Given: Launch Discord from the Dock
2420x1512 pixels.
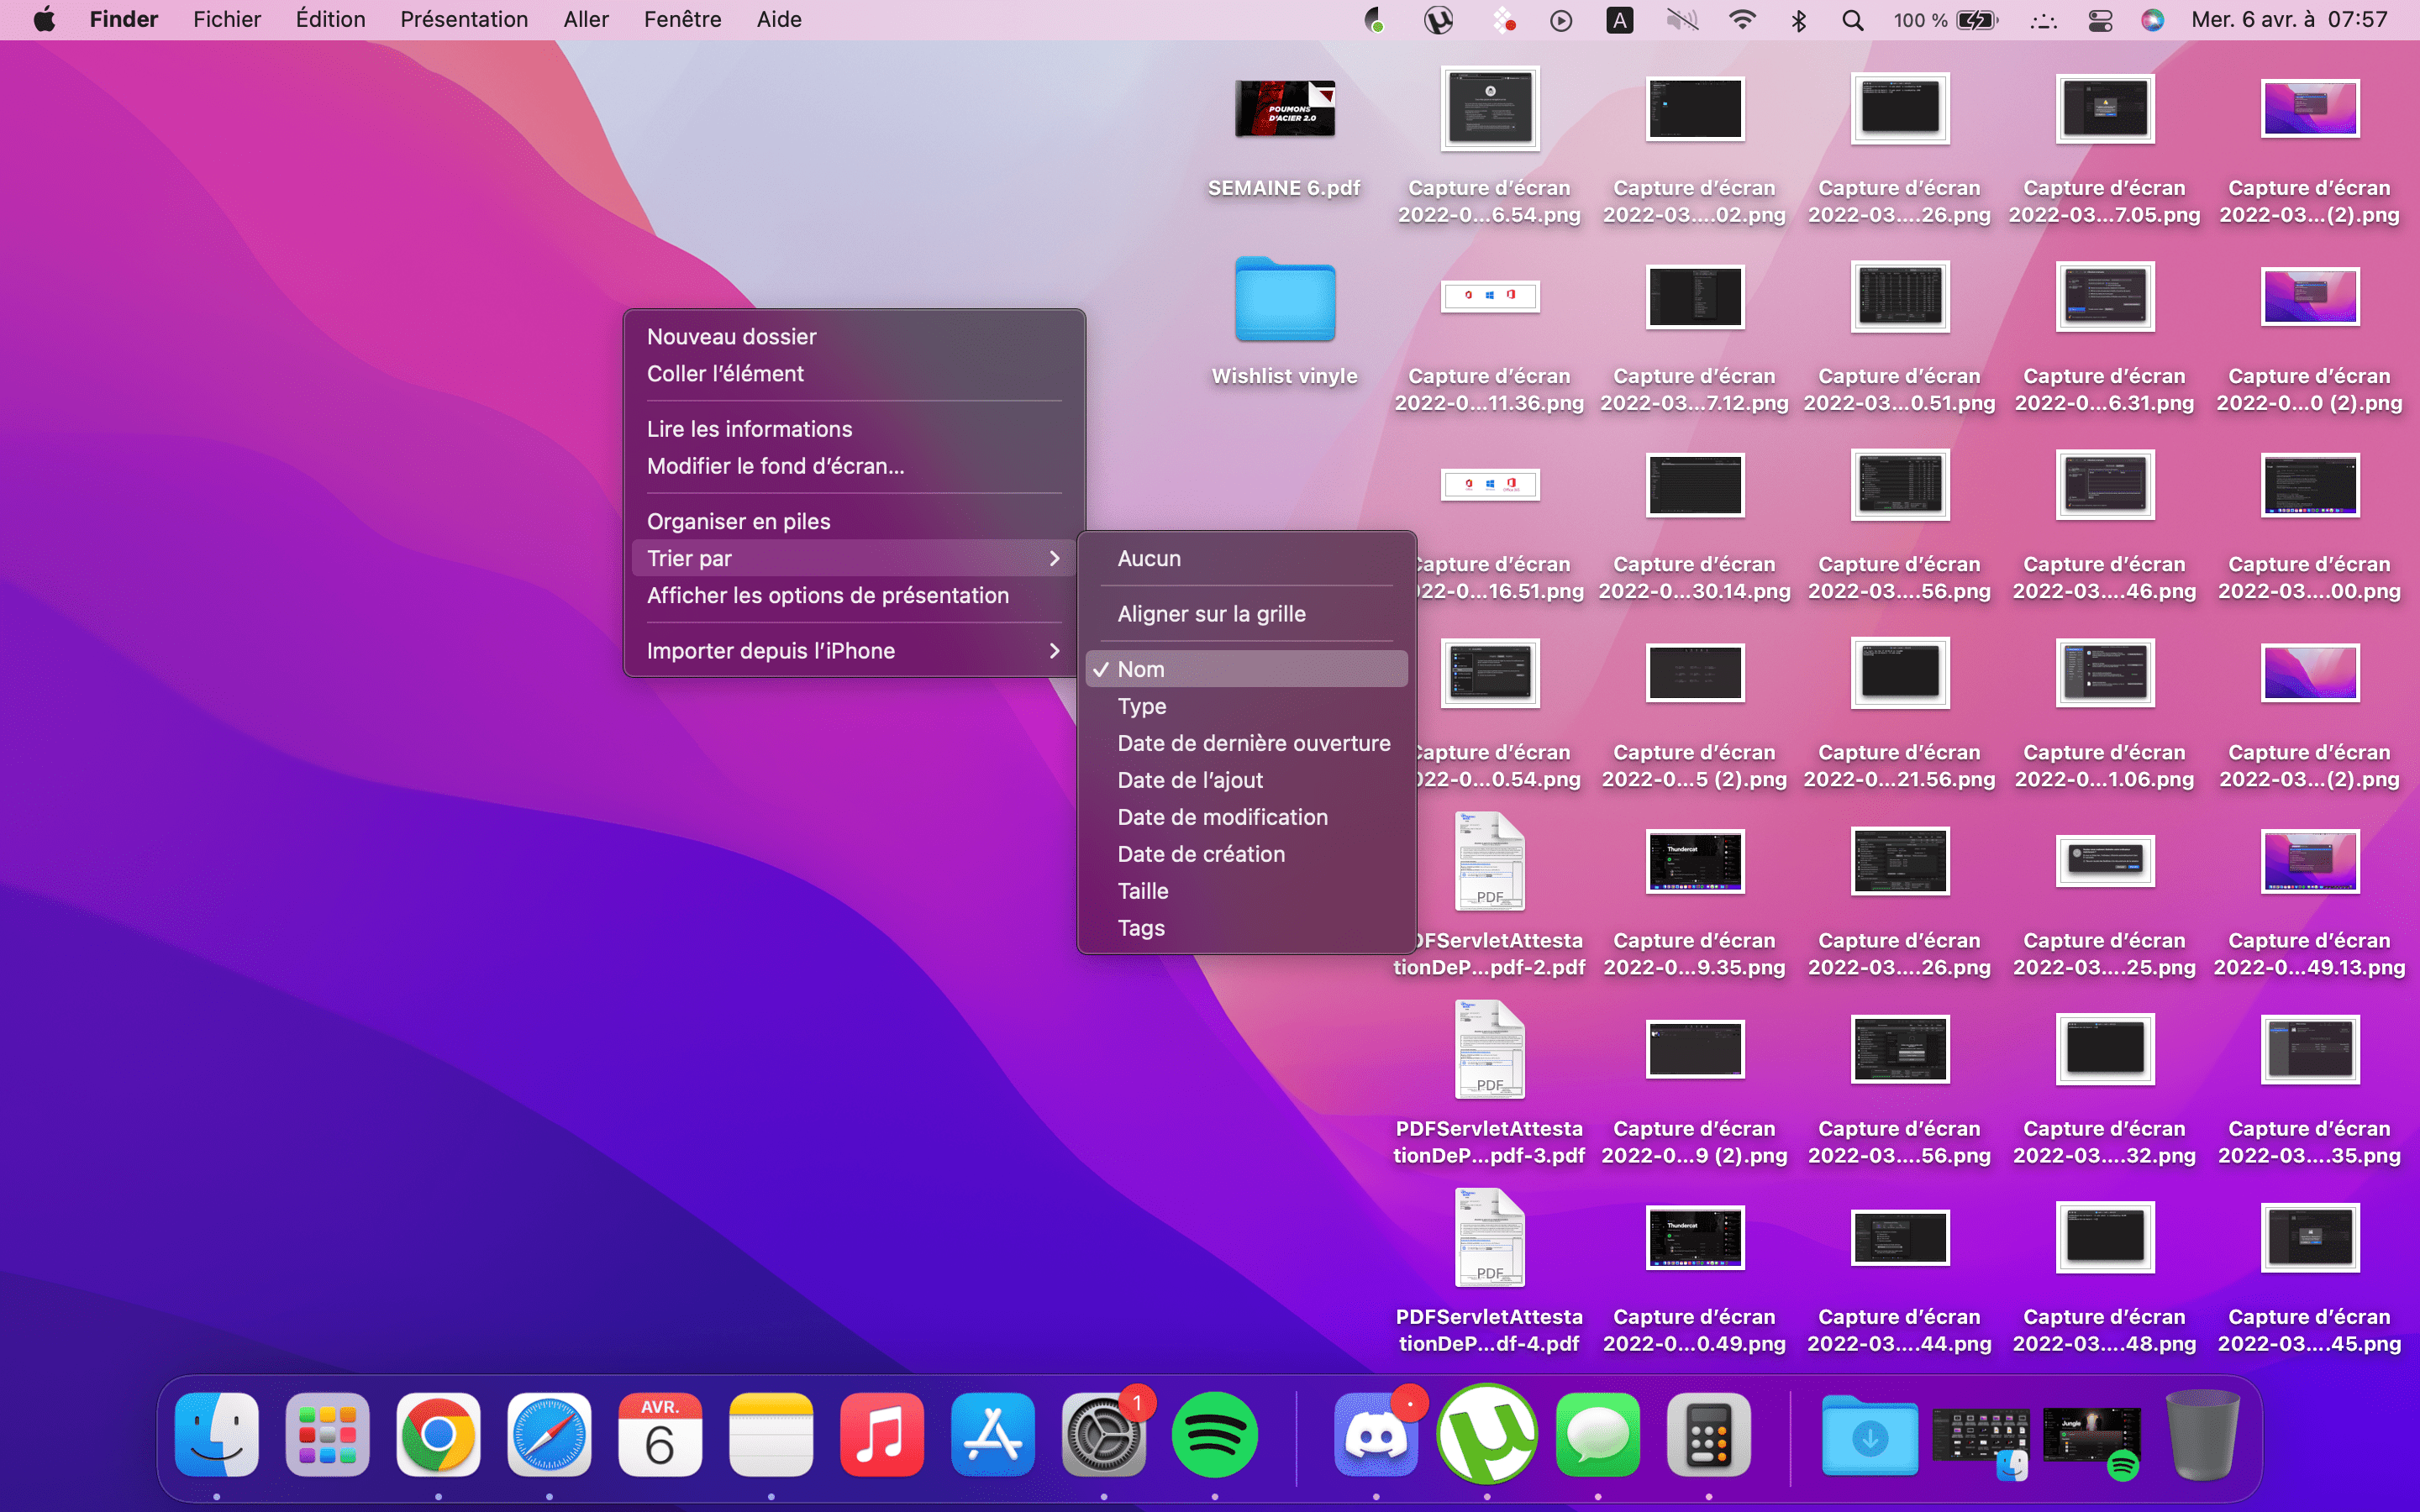Looking at the screenshot, I should [x=1376, y=1435].
